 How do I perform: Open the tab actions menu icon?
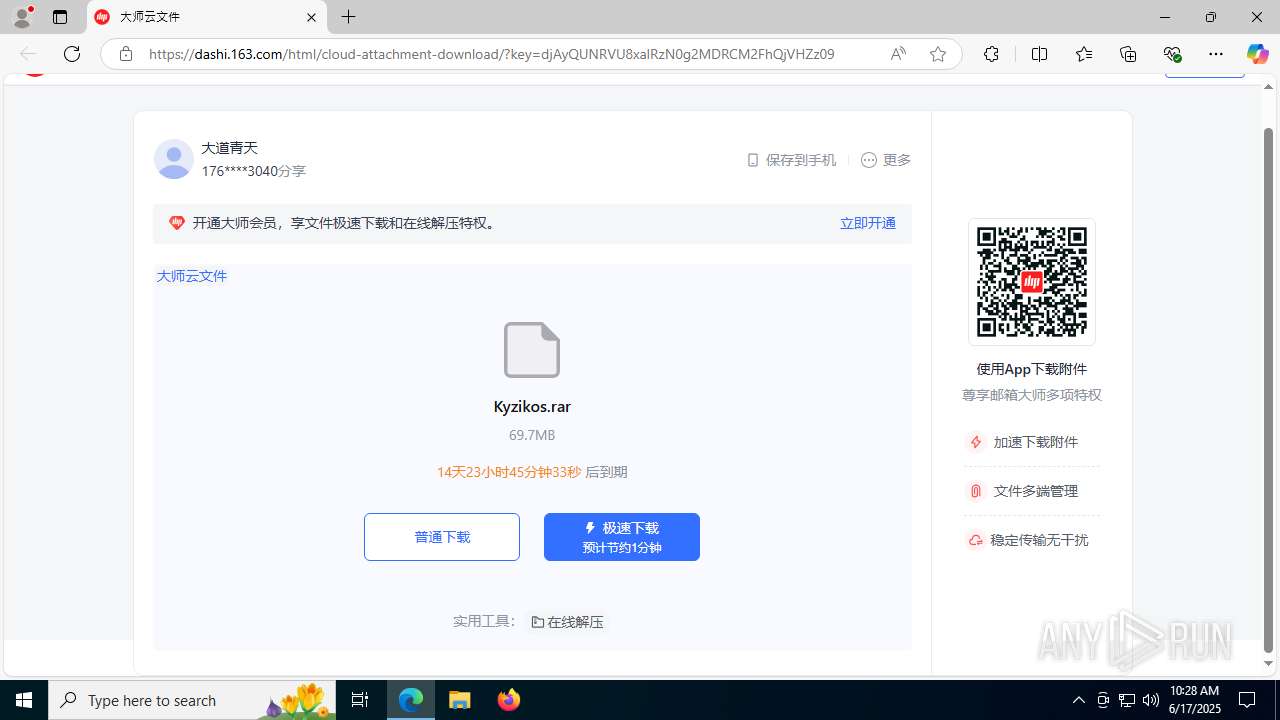pyautogui.click(x=60, y=17)
